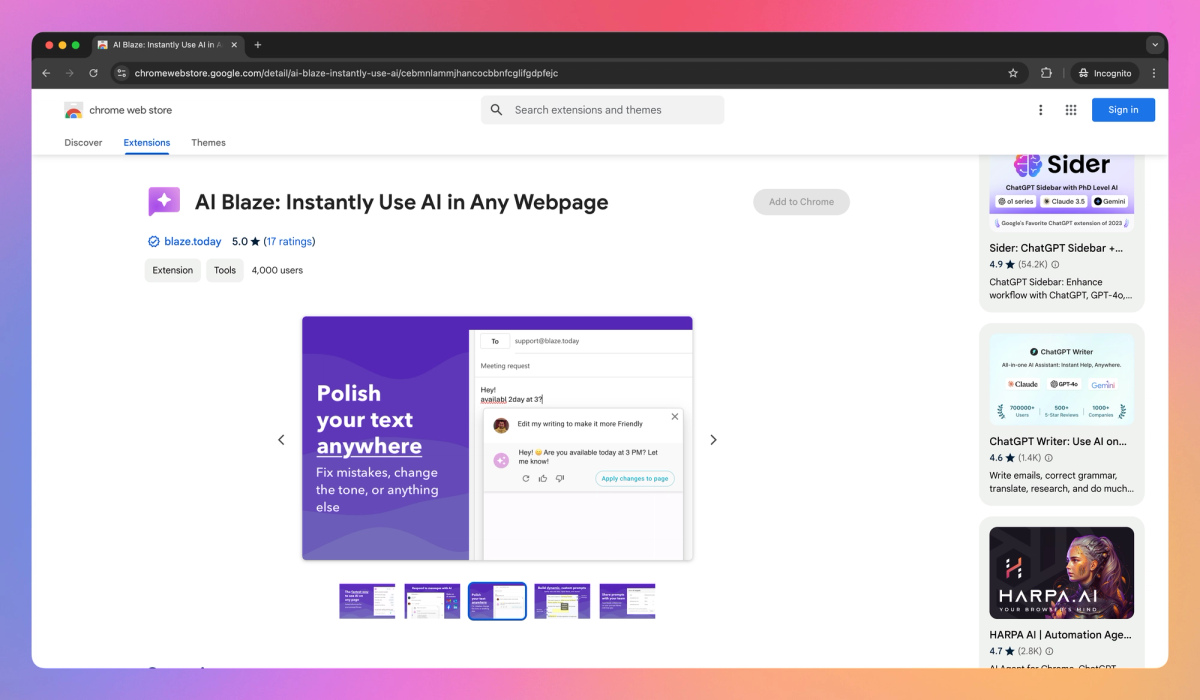Click the Extension category chip
Screen dimensions: 1200x700
[173, 270]
